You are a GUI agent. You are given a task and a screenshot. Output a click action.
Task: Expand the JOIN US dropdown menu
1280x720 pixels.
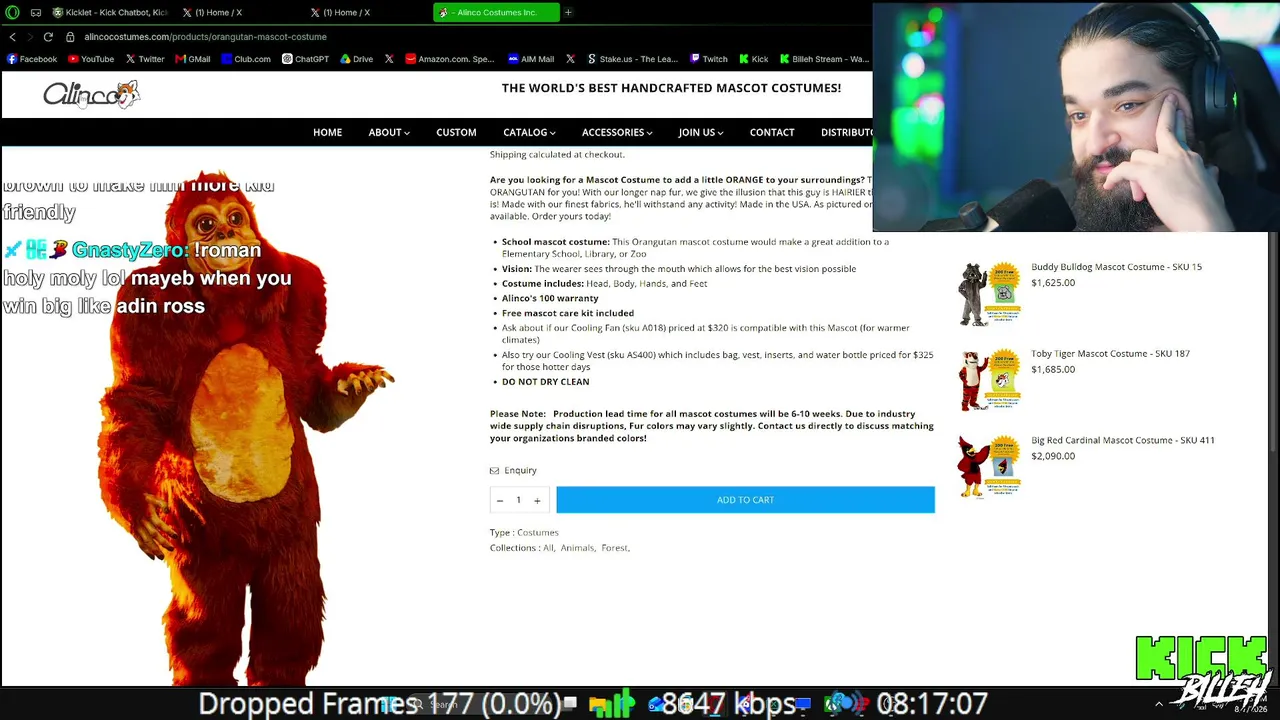coord(701,132)
